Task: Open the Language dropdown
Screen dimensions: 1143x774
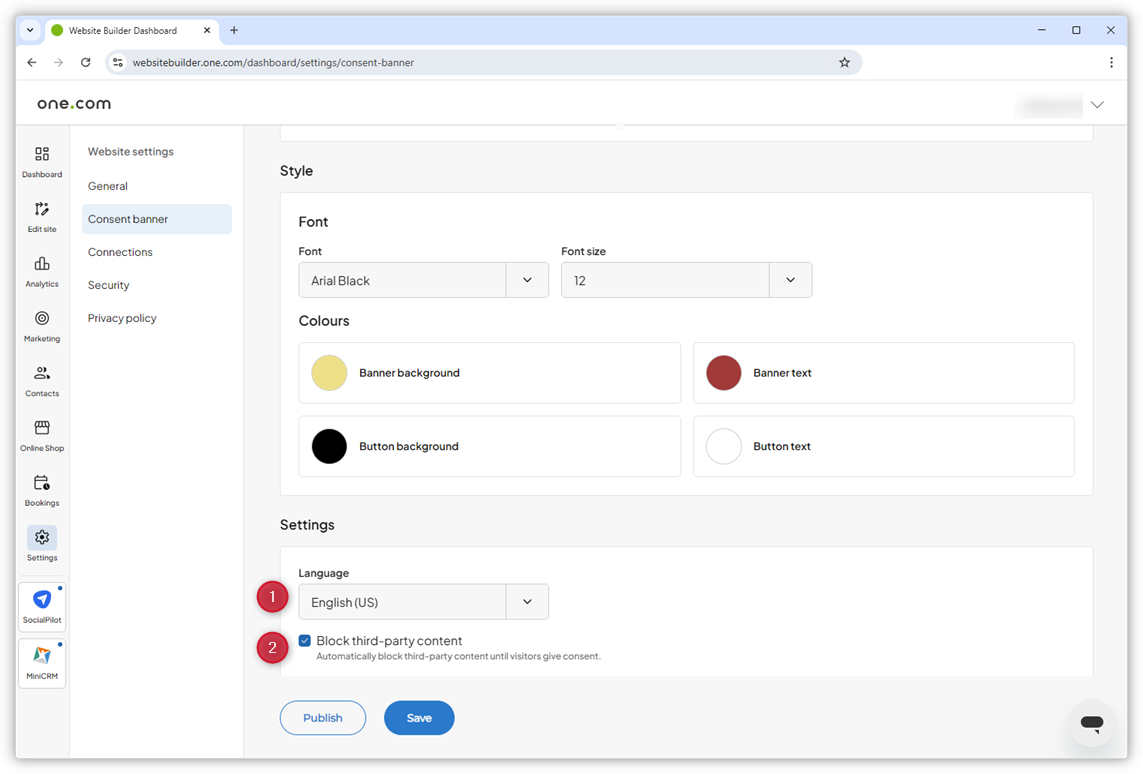Action: pyautogui.click(x=527, y=601)
